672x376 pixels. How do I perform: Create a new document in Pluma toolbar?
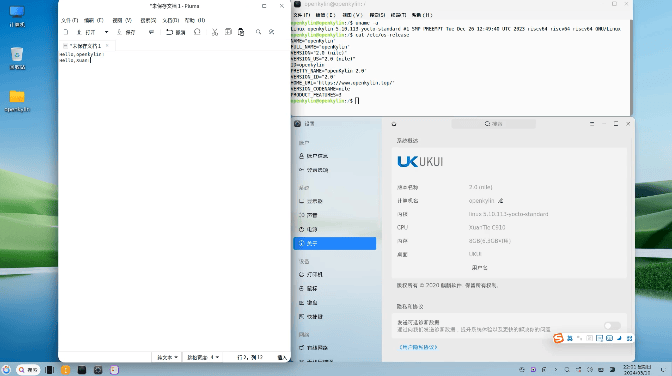(x=66, y=32)
